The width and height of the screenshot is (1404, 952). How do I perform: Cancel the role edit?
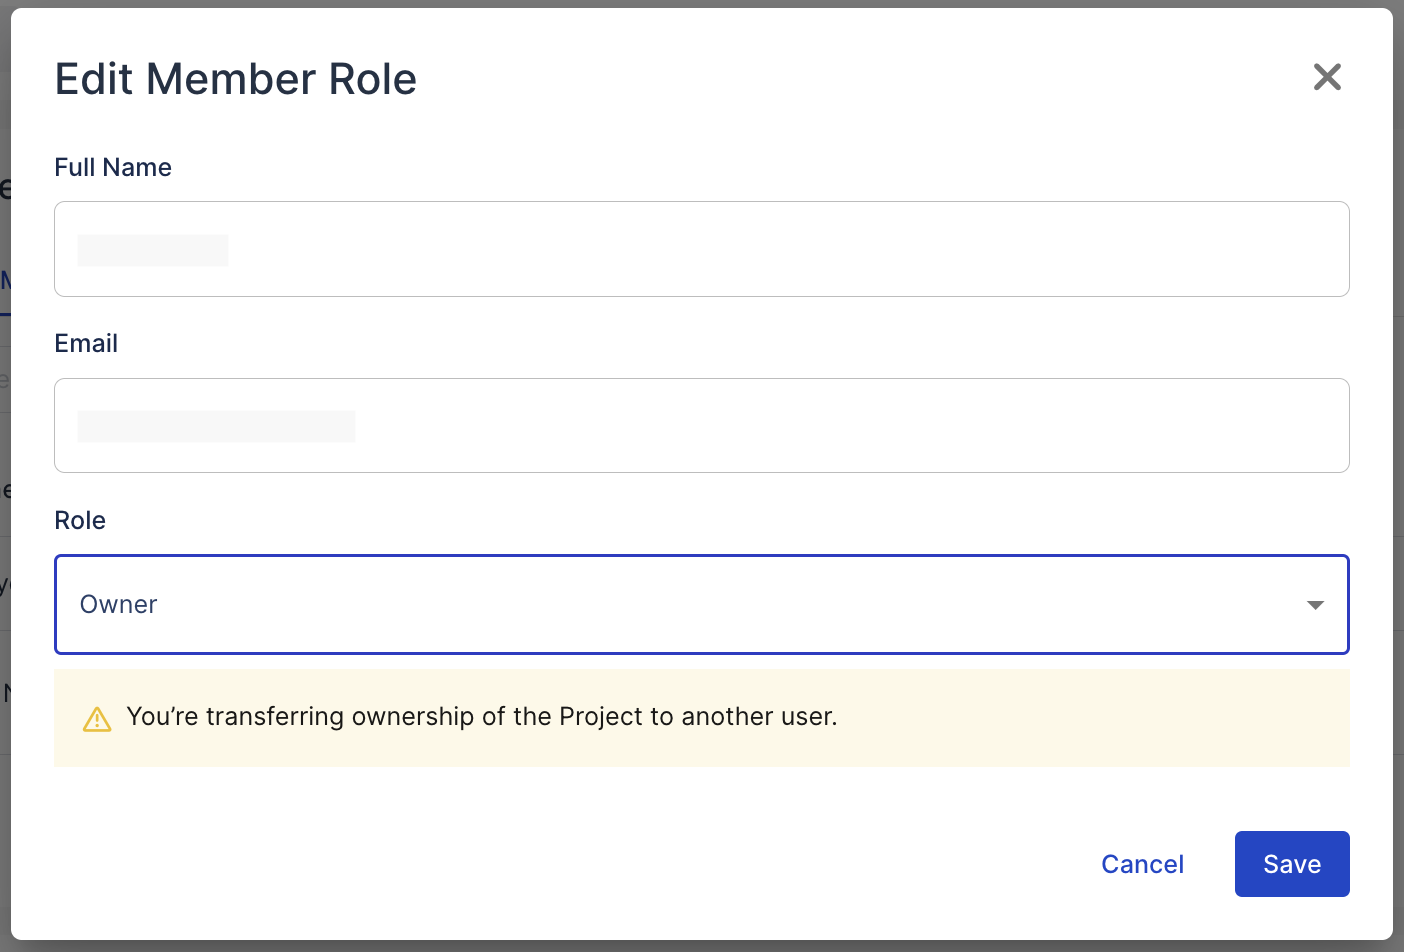tap(1142, 863)
